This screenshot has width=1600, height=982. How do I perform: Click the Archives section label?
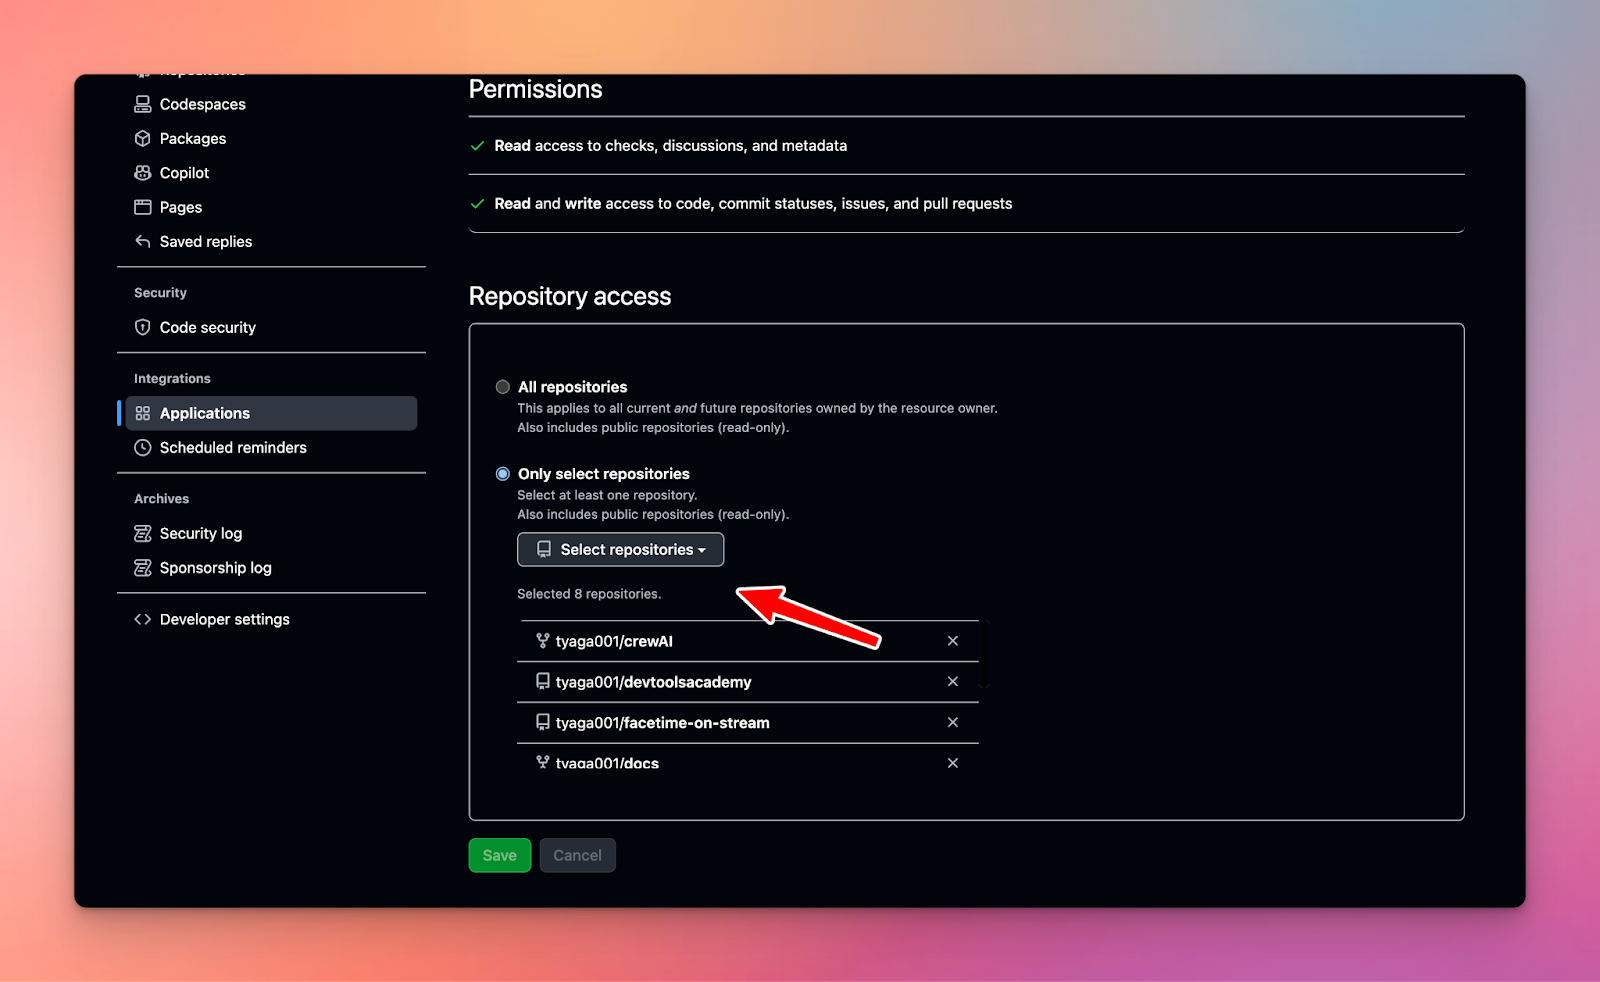click(161, 499)
